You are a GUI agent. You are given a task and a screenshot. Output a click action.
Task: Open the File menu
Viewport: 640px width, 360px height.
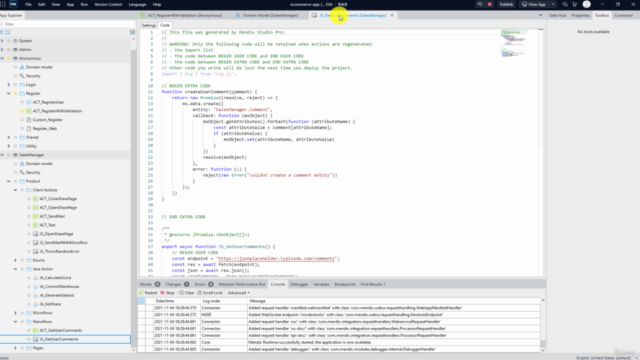click(28, 4)
